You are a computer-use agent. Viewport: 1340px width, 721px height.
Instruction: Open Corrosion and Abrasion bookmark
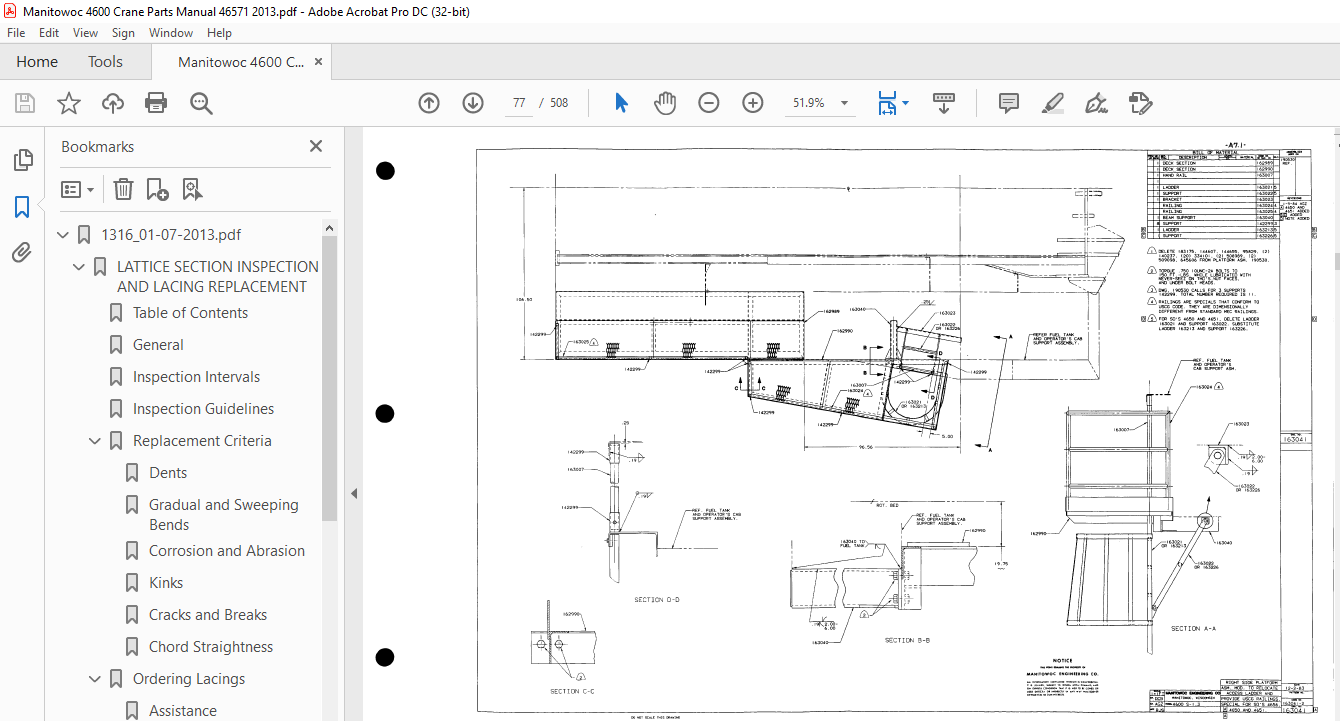point(227,551)
